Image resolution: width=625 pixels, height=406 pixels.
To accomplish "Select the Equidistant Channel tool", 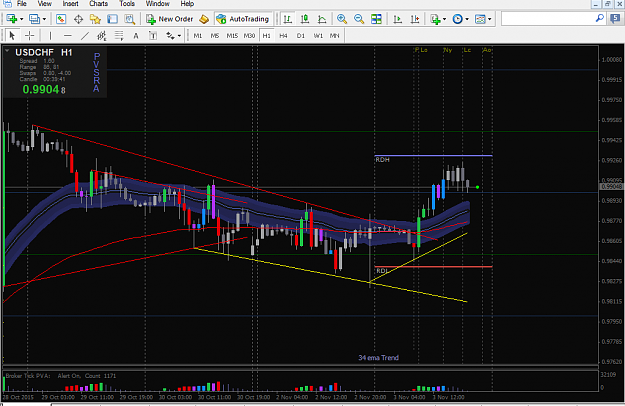I will (x=102, y=36).
